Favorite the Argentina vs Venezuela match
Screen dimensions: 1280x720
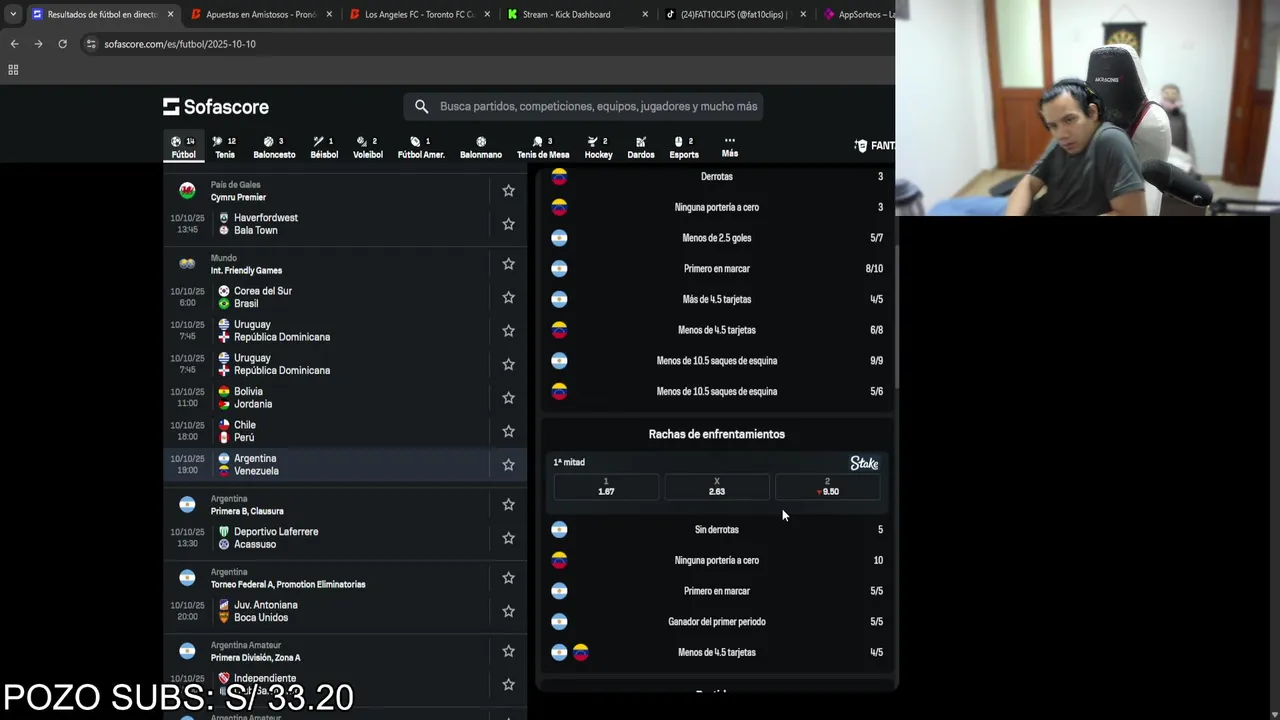coord(508,465)
